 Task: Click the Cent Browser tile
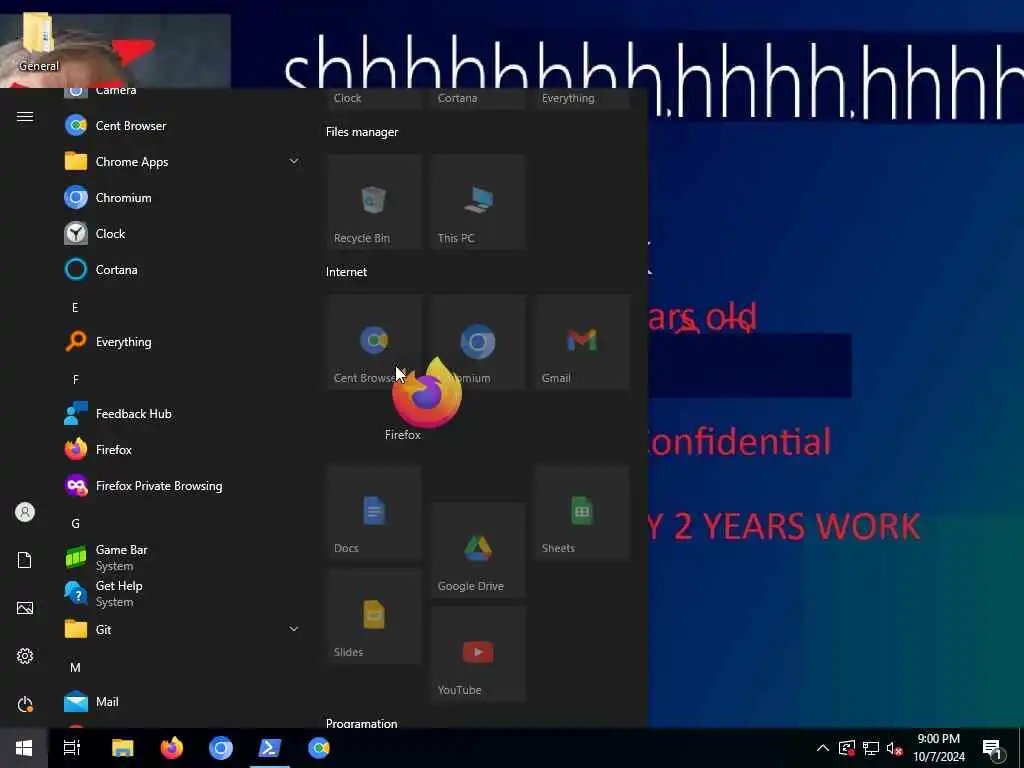(374, 342)
